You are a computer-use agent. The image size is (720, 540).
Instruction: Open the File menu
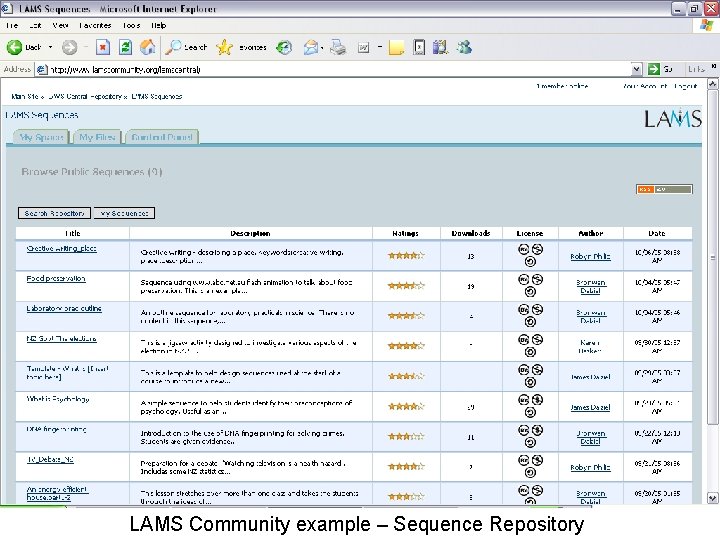(11, 25)
